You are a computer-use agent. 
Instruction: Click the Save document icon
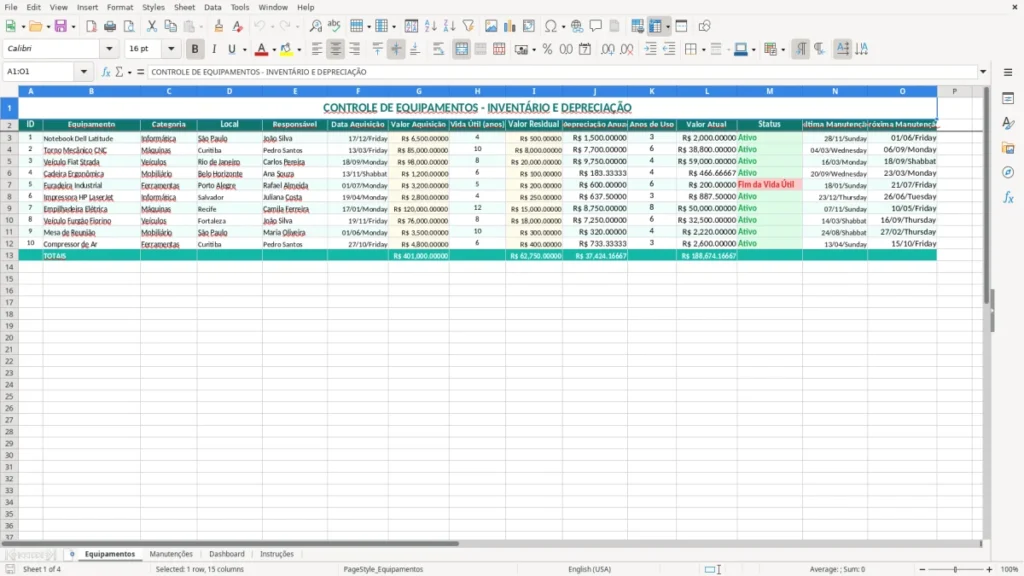coord(60,26)
